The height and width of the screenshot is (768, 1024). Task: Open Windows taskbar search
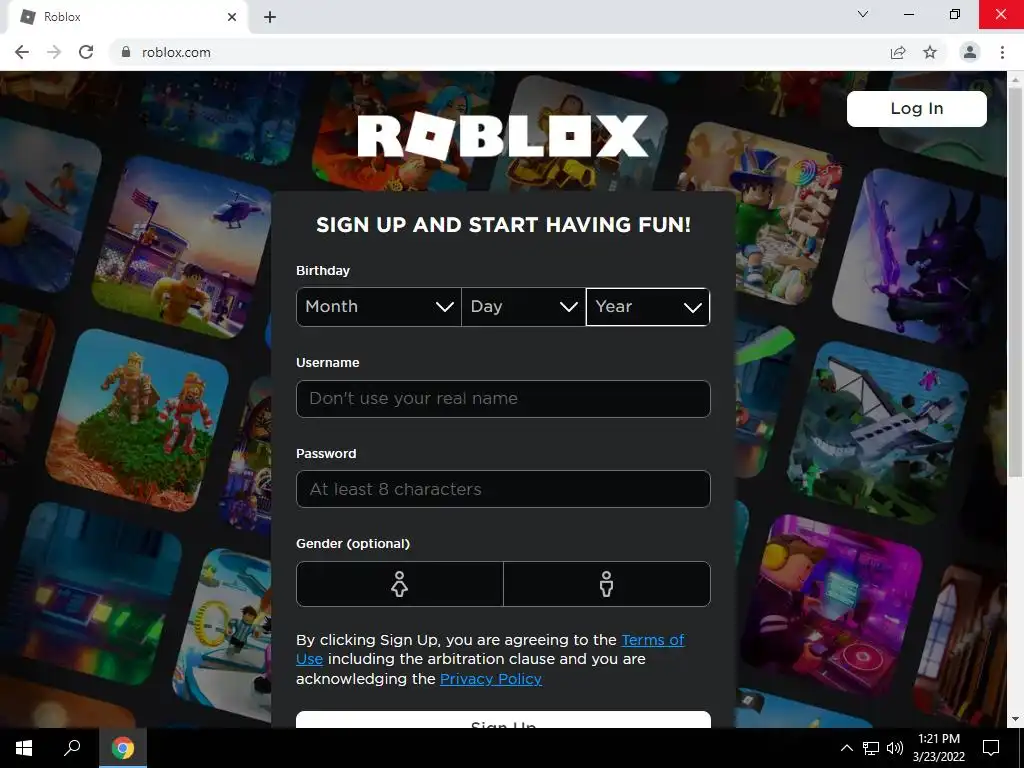click(72, 748)
